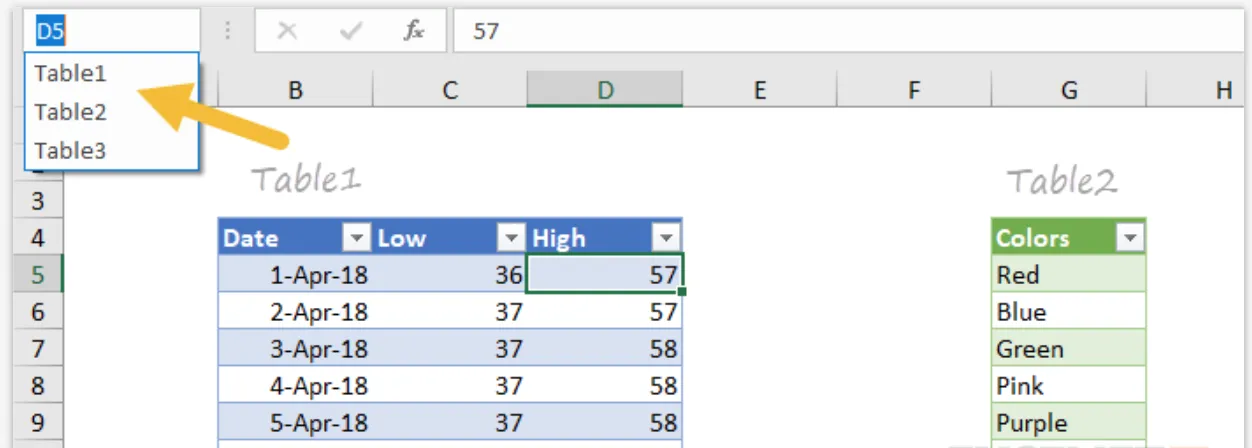The width and height of the screenshot is (1252, 448).
Task: Select Table2 from the Name Box list
Action: click(x=112, y=112)
